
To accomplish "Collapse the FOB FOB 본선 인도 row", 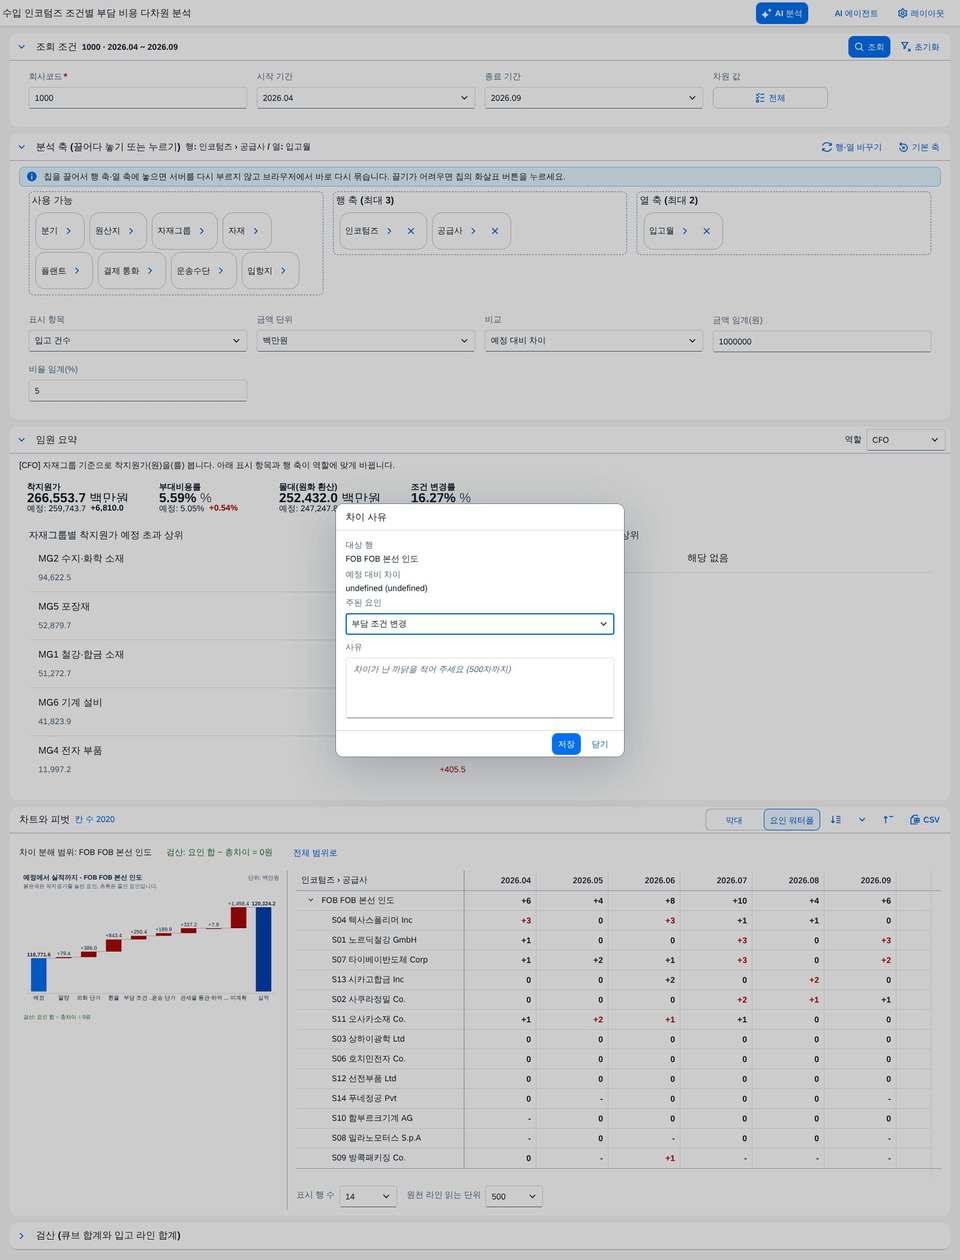I will coord(311,901).
